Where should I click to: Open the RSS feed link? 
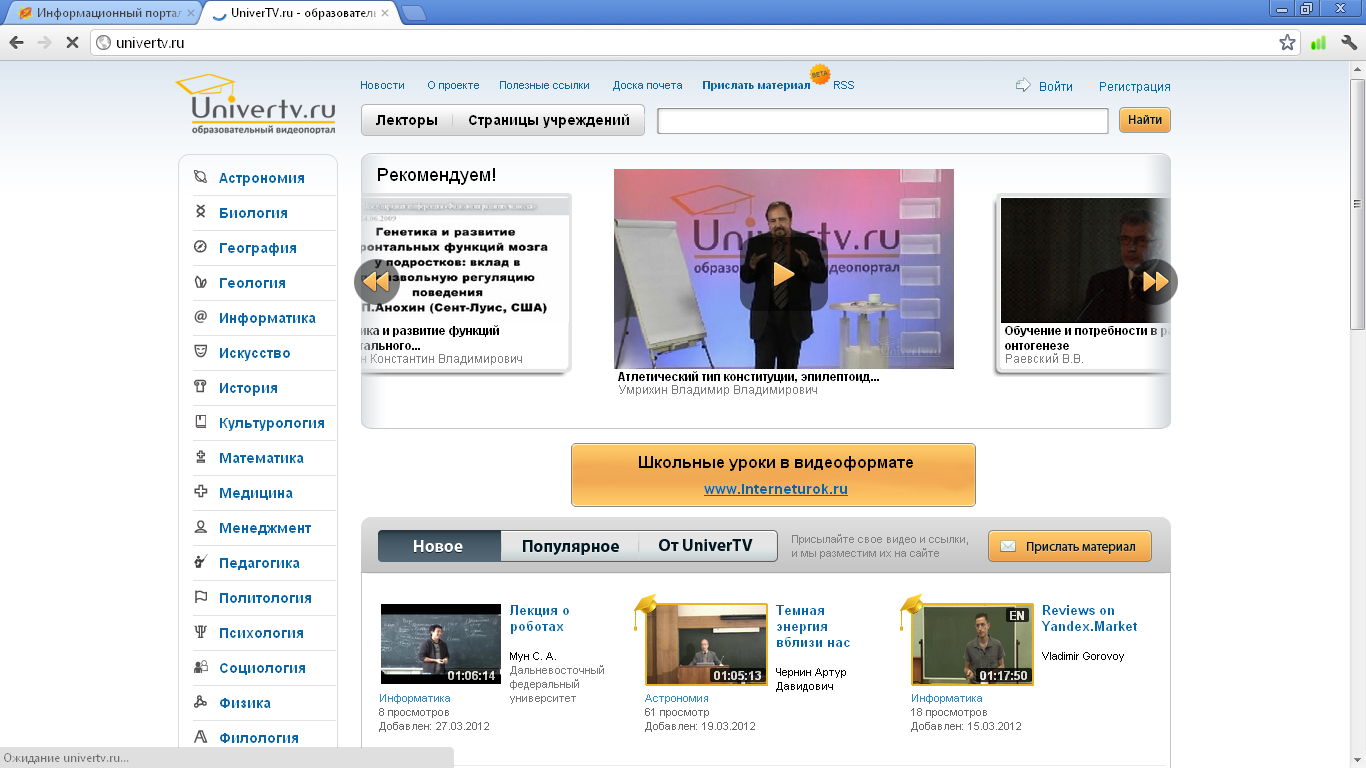[x=844, y=85]
